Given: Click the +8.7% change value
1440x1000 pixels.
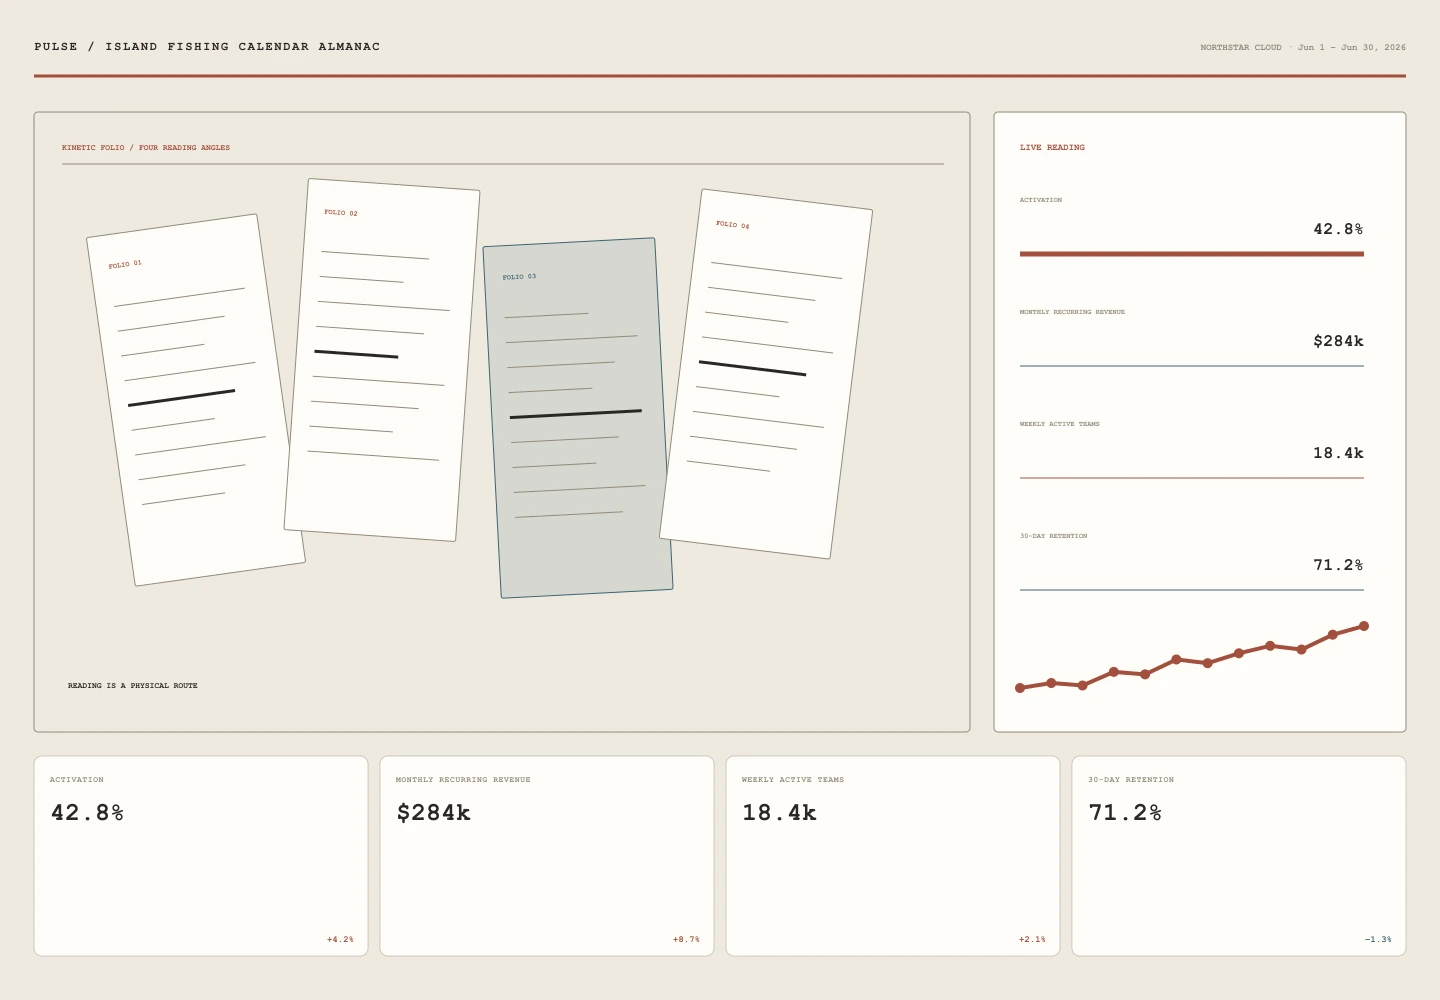Looking at the screenshot, I should pos(686,940).
